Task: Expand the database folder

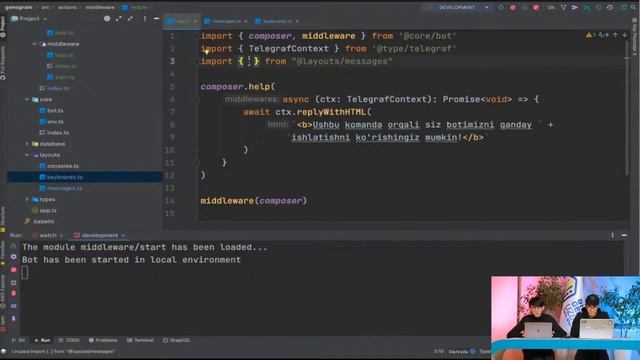Action: [27, 144]
